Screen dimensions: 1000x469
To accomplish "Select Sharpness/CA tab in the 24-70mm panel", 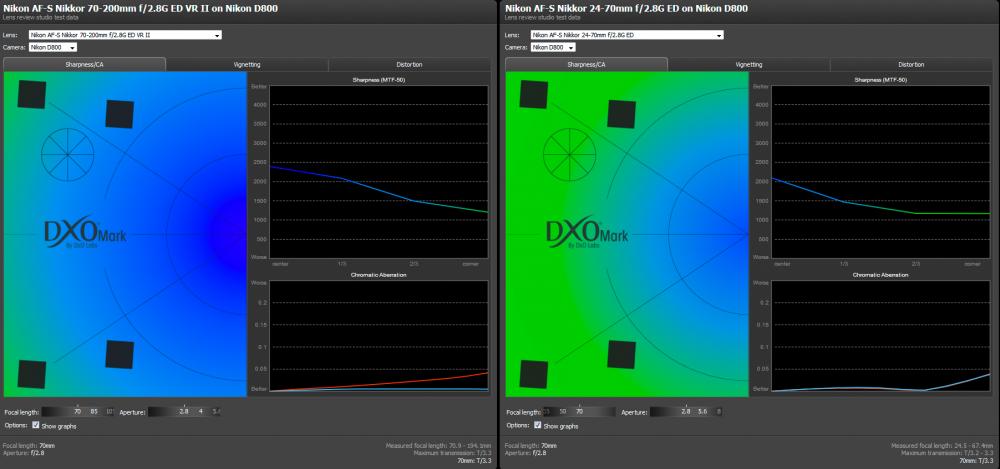I will click(x=586, y=64).
